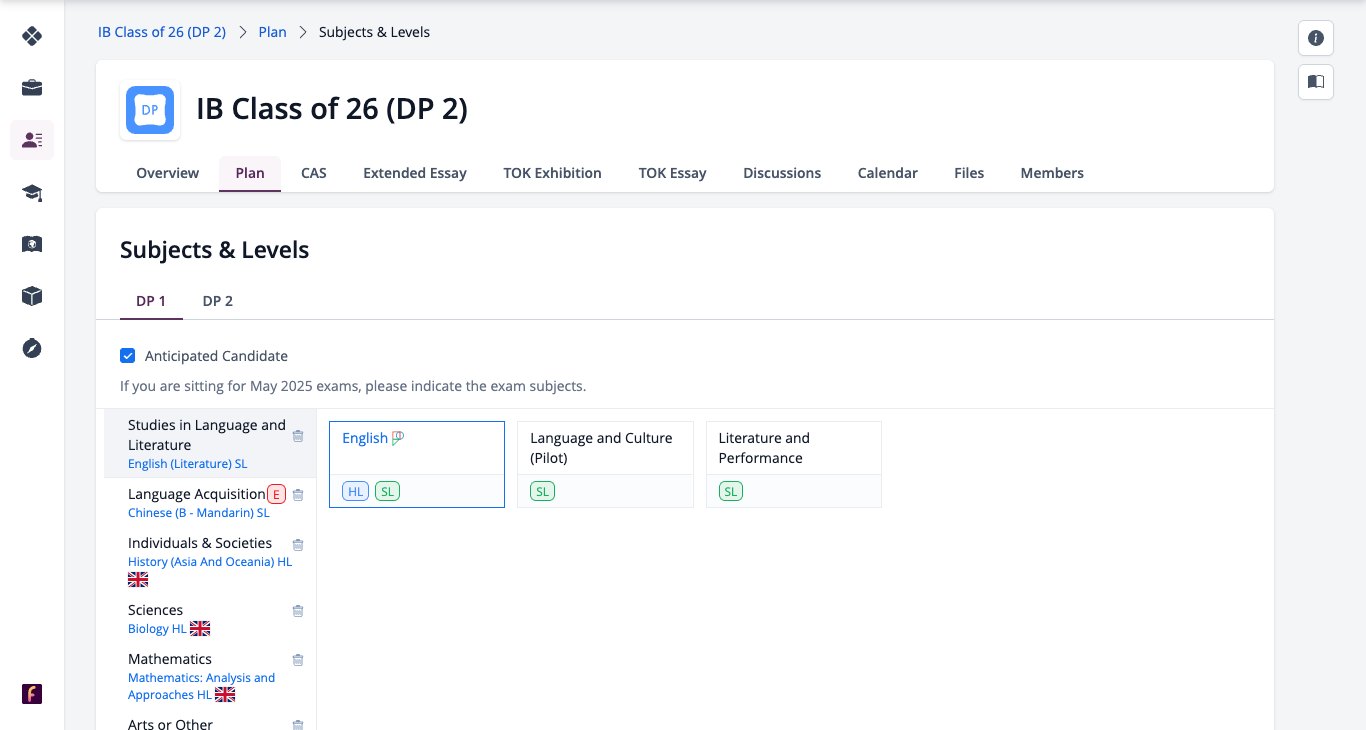Remove Mathematics subject using trash icon
The width and height of the screenshot is (1366, 730).
point(298,660)
